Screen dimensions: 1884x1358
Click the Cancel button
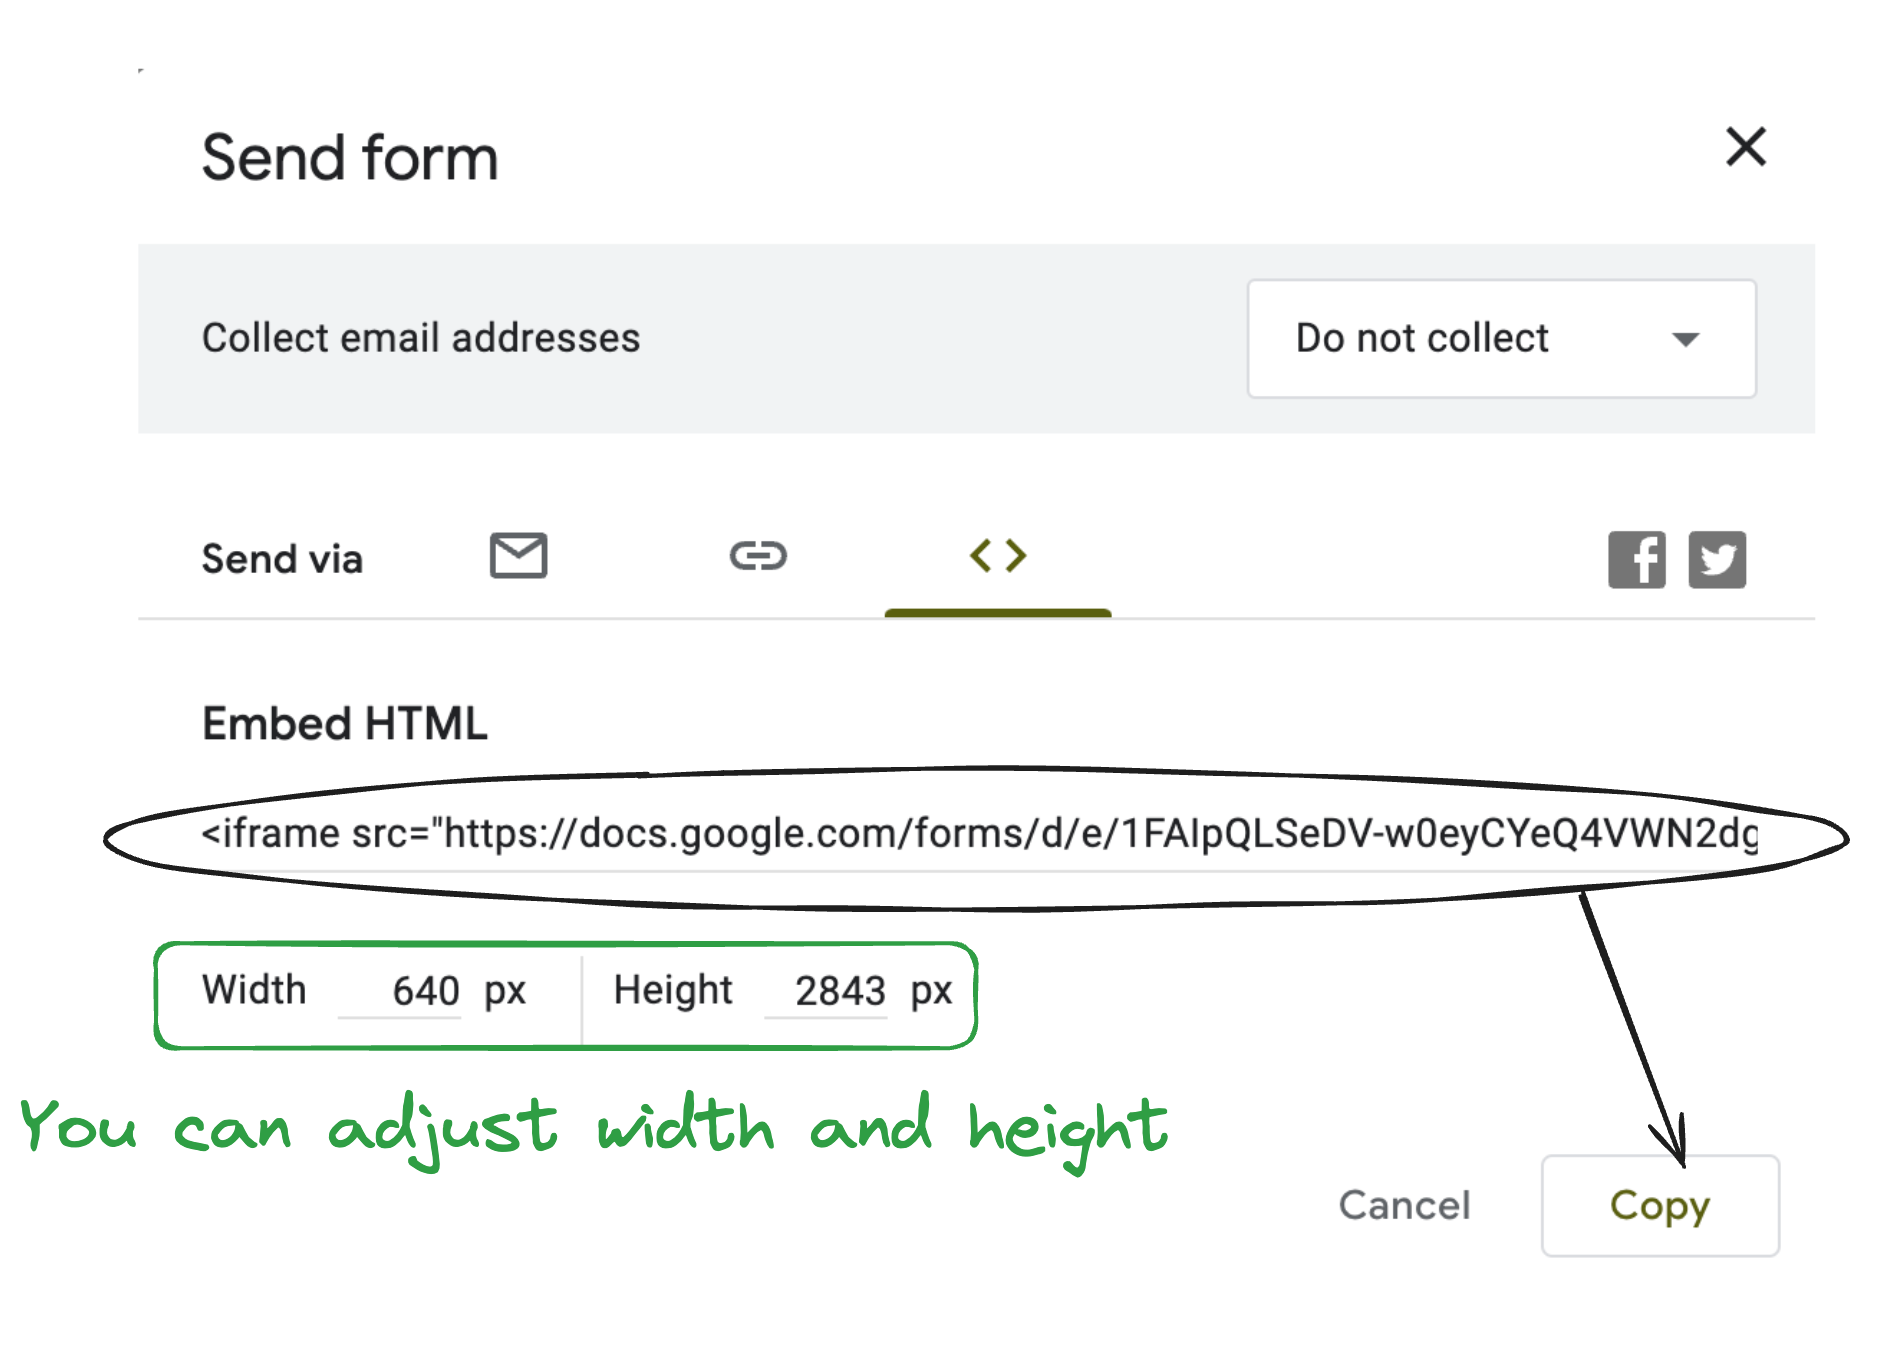coord(1405,1205)
